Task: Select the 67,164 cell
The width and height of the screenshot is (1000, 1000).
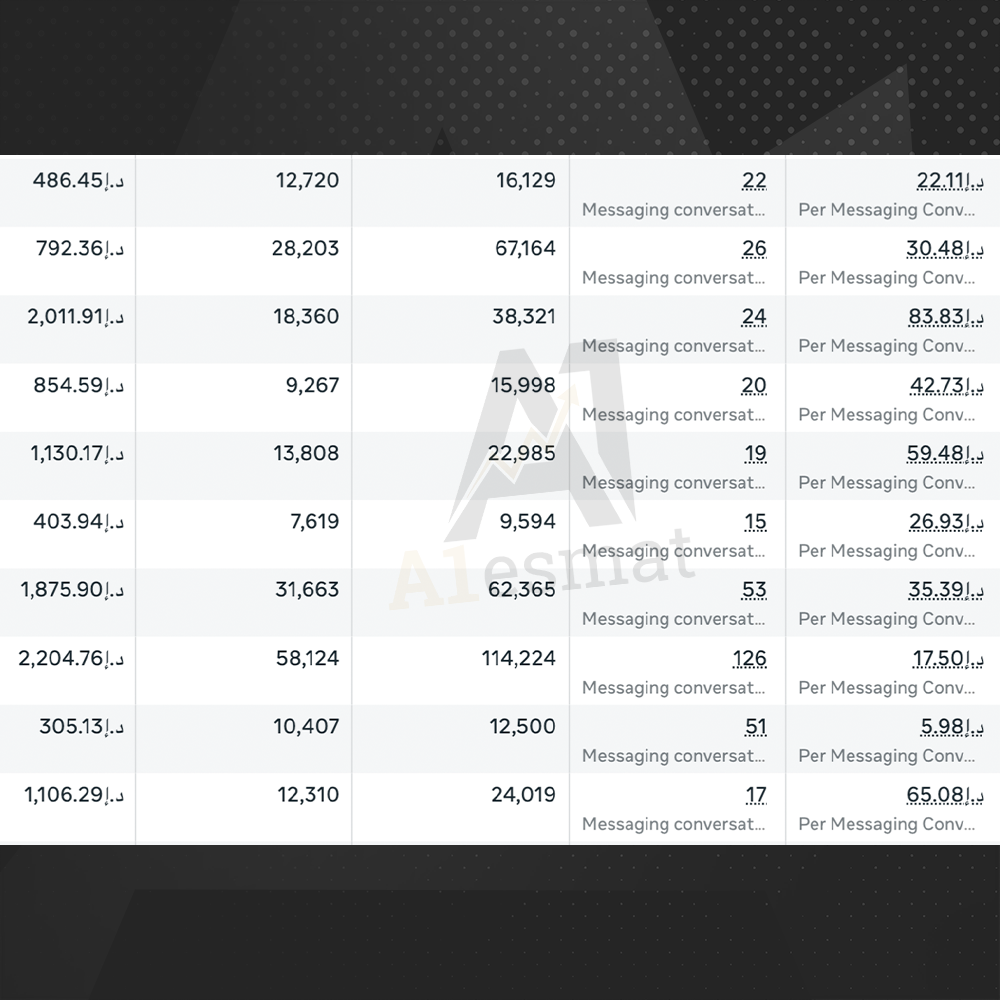Action: click(524, 249)
